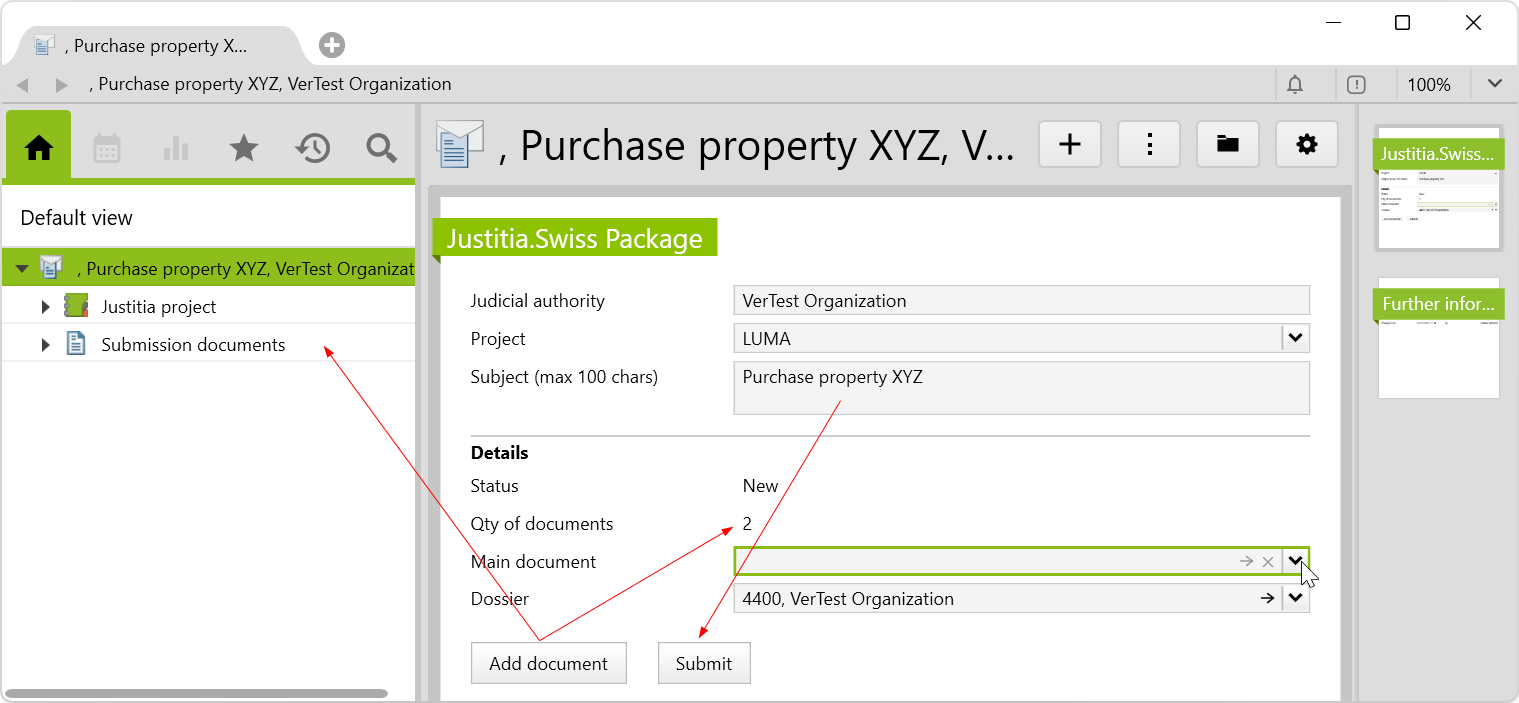Viewport: 1519px width, 703px height.
Task: Open search with magnifier icon
Action: point(381,148)
